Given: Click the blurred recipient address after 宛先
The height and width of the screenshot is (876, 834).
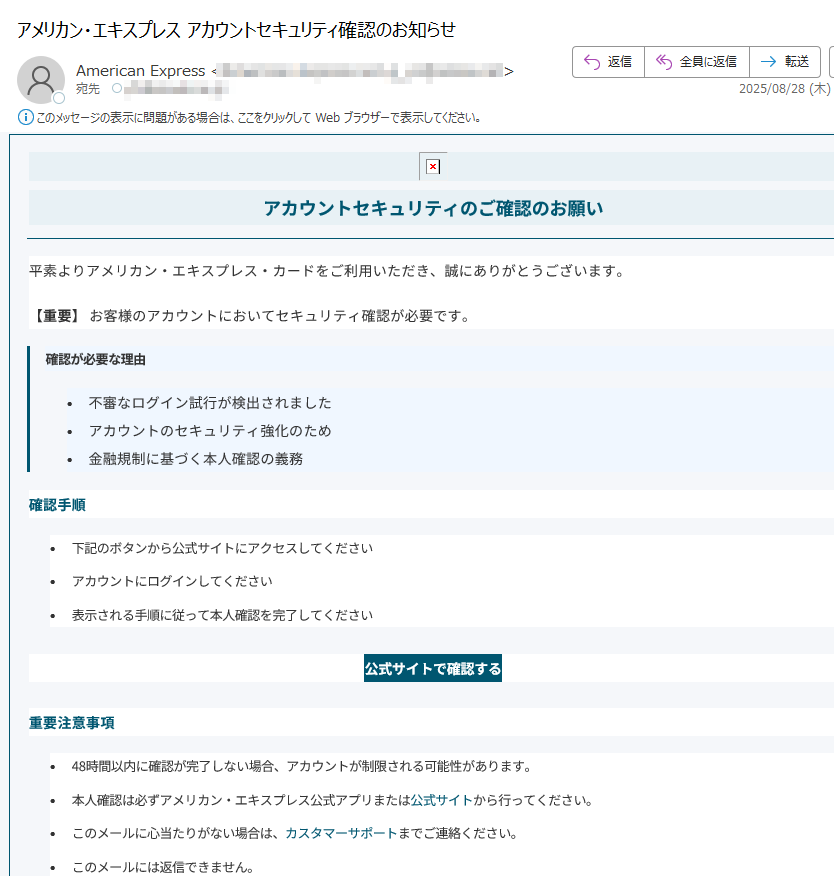Looking at the screenshot, I should pyautogui.click(x=176, y=88).
